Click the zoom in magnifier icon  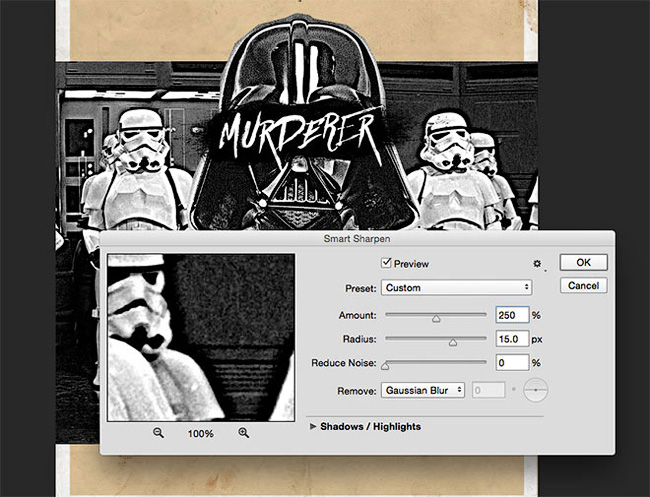point(243,433)
